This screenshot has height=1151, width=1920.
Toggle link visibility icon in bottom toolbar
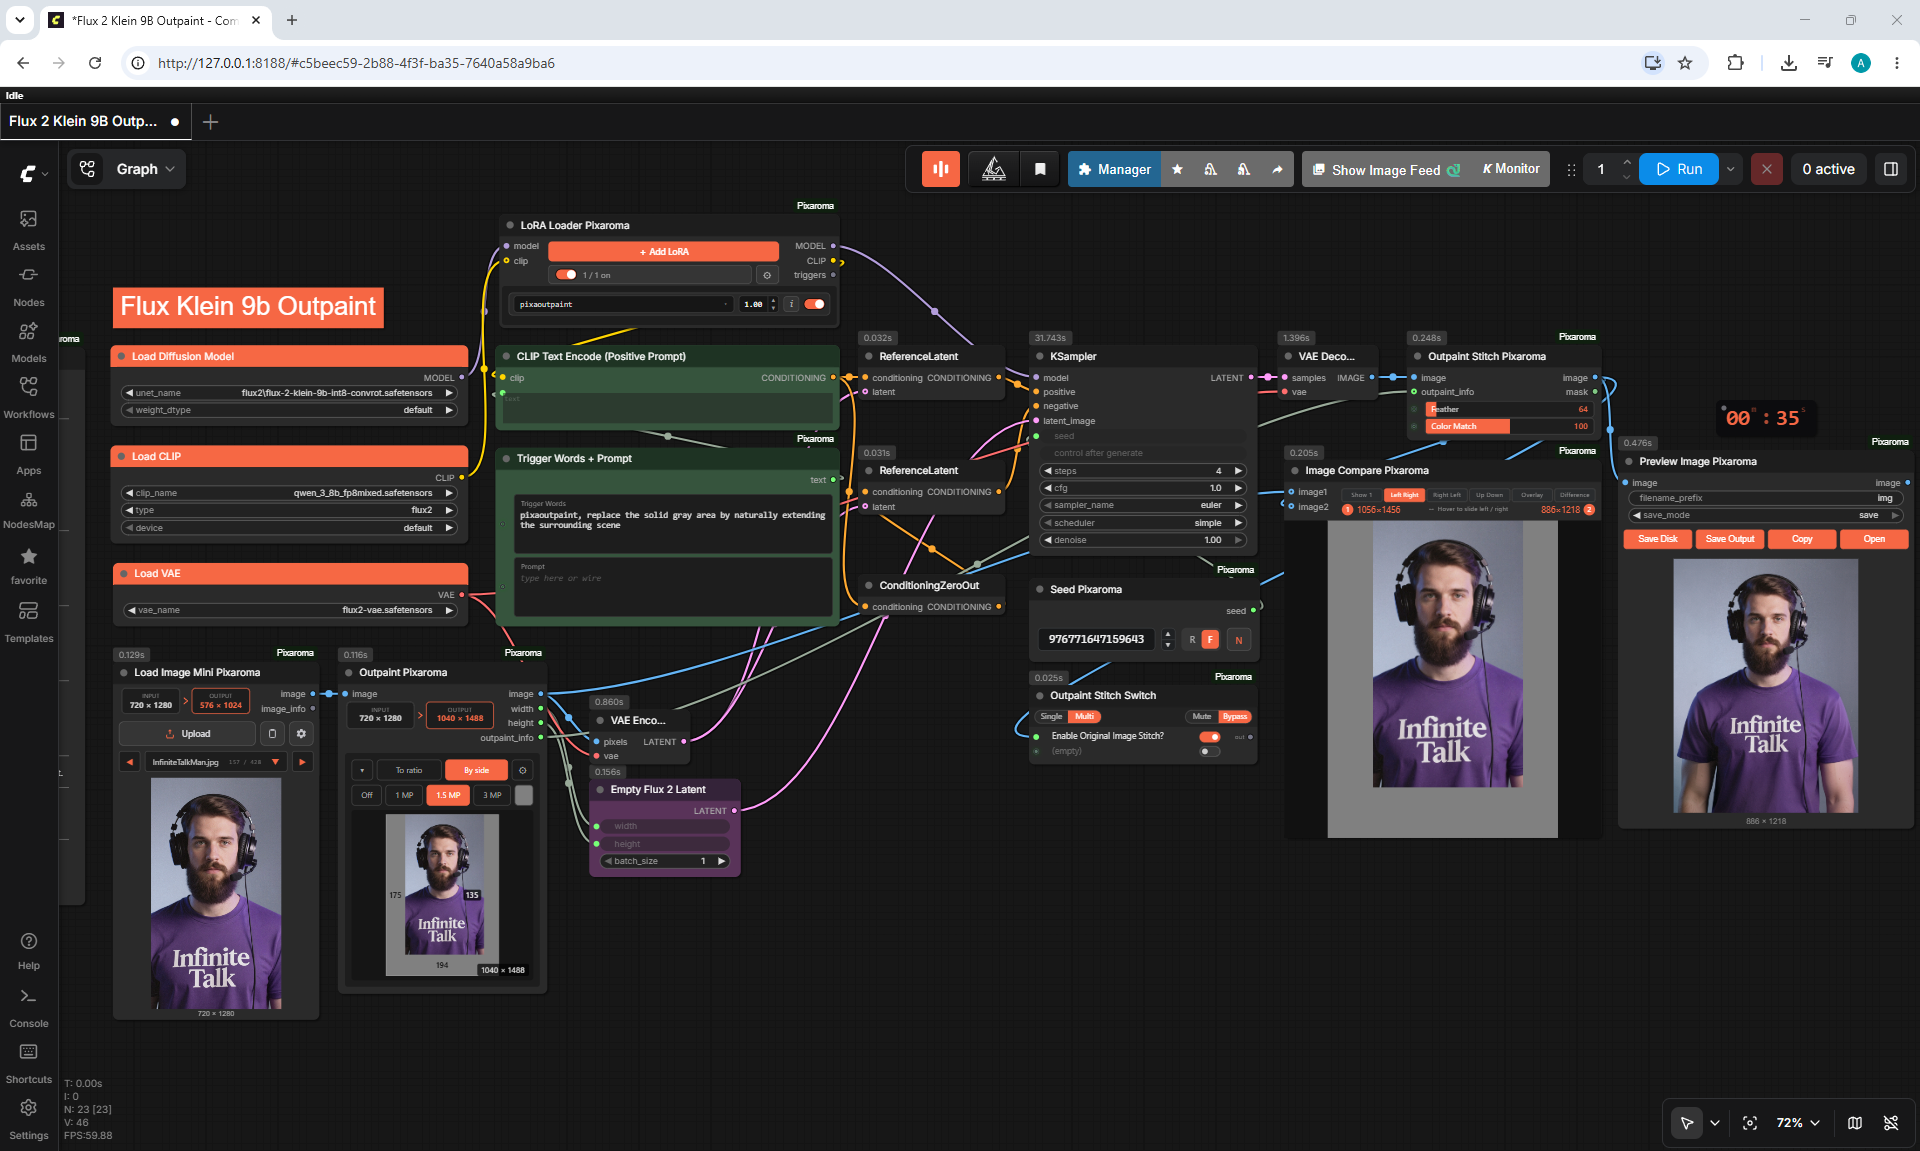(x=1891, y=1123)
